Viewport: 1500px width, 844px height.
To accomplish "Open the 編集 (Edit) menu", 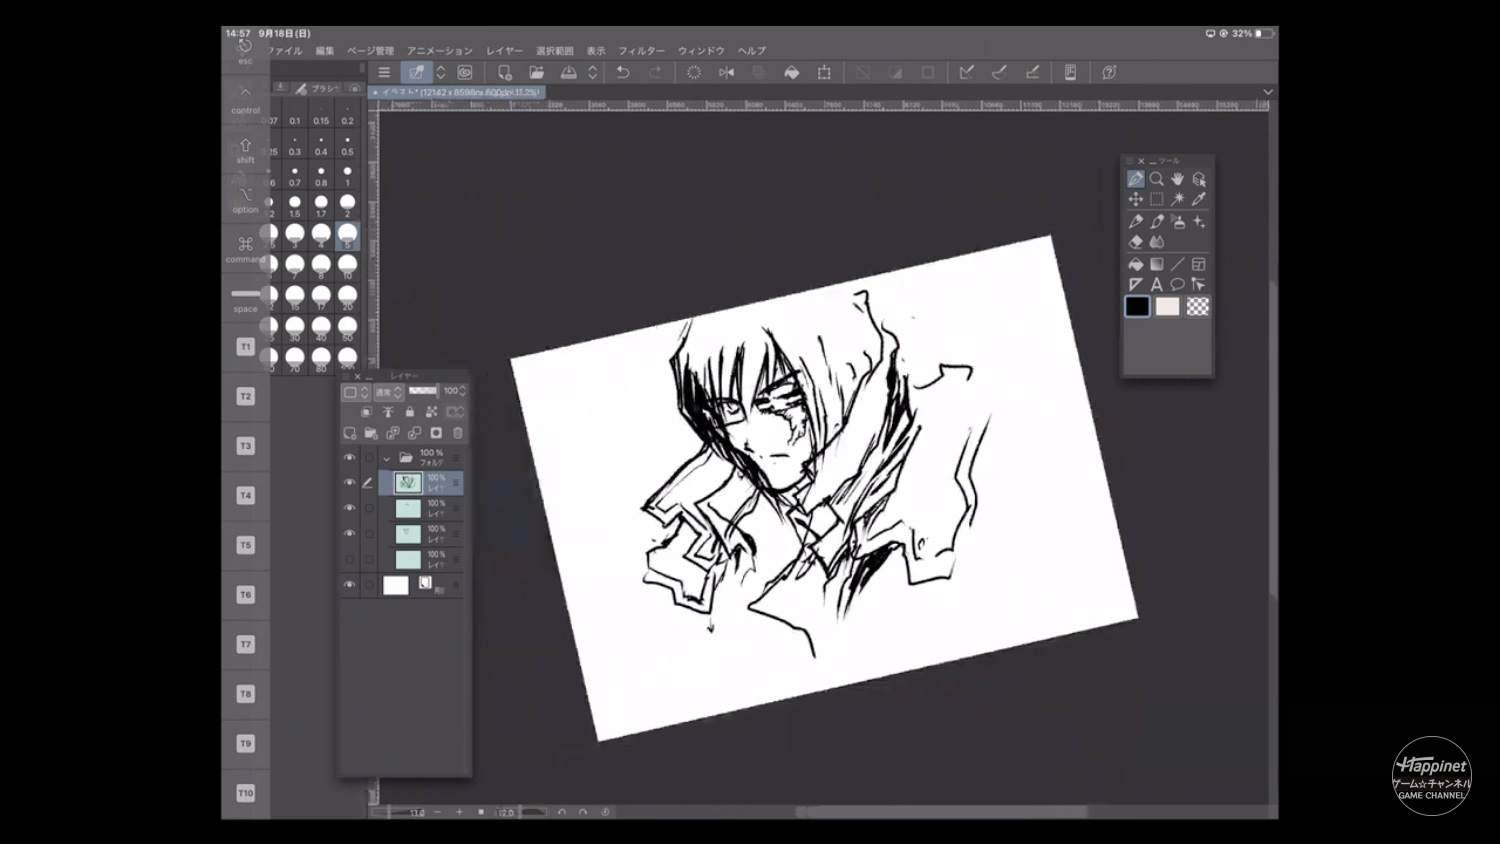I will pos(325,51).
